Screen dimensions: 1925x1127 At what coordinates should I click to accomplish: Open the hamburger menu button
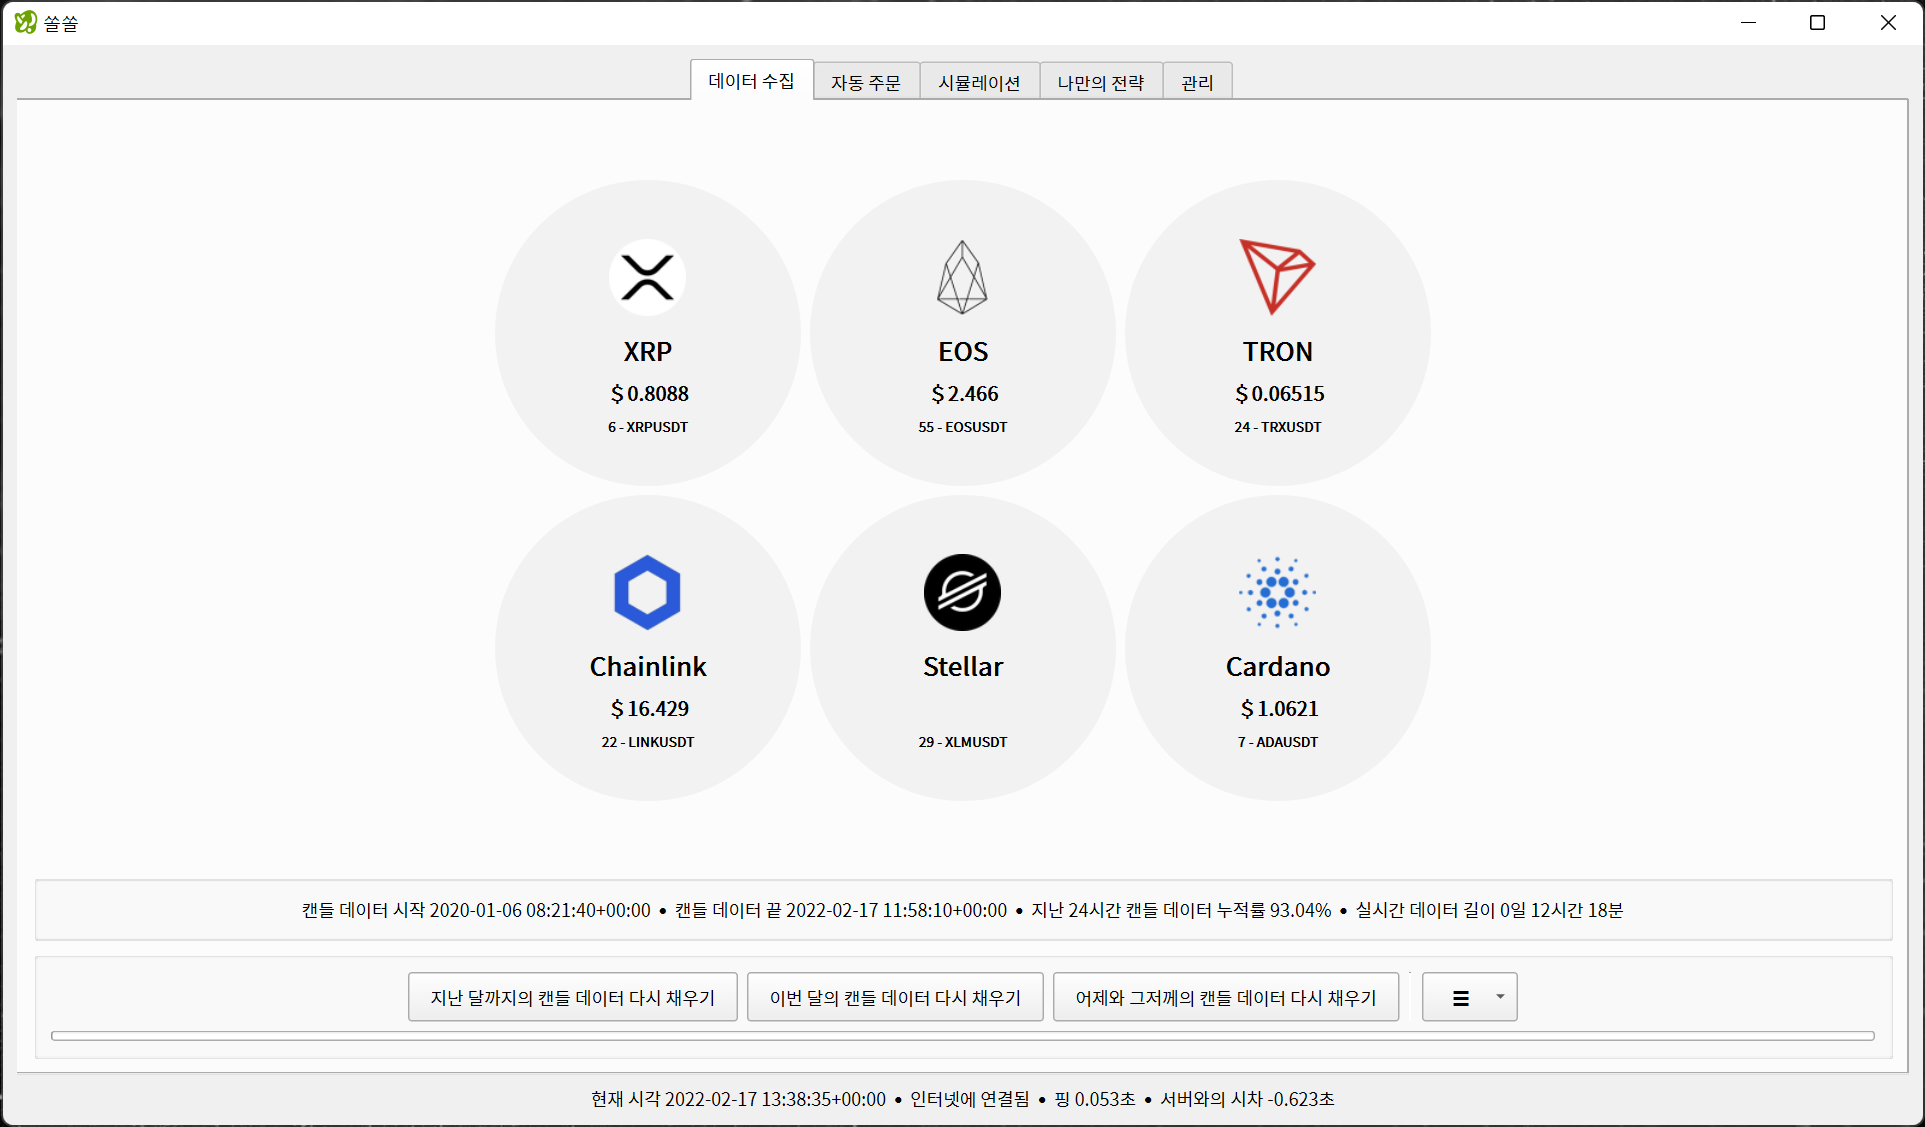point(1469,997)
